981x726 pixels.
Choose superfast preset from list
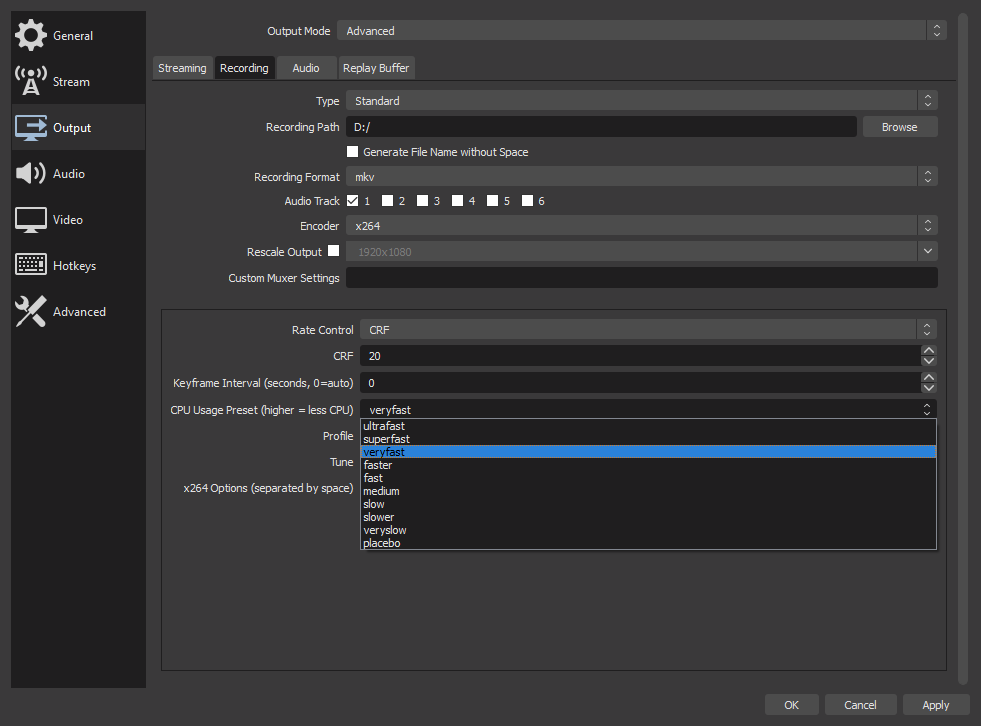click(648, 439)
